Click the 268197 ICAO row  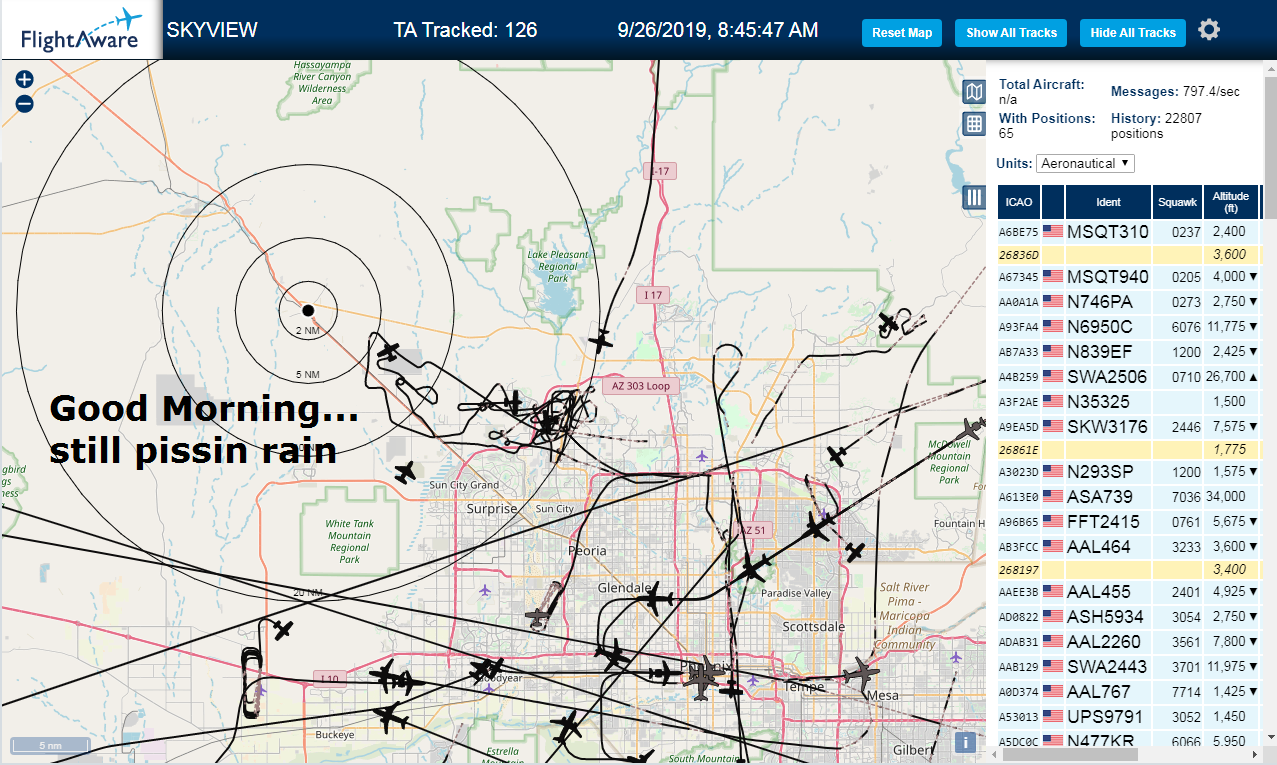tap(1128, 569)
